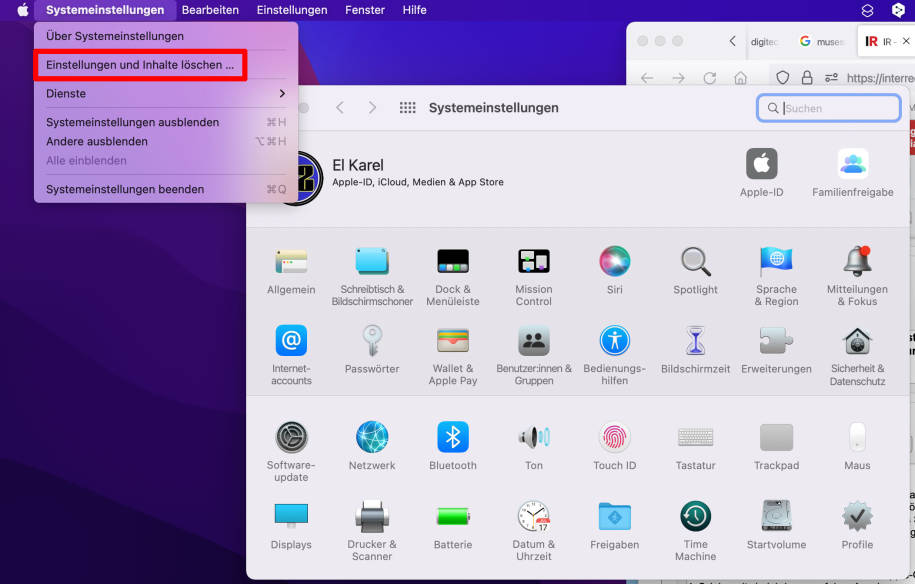Open the Einstellungen menu bar item
Viewport: 915px width, 584px height.
(x=292, y=10)
